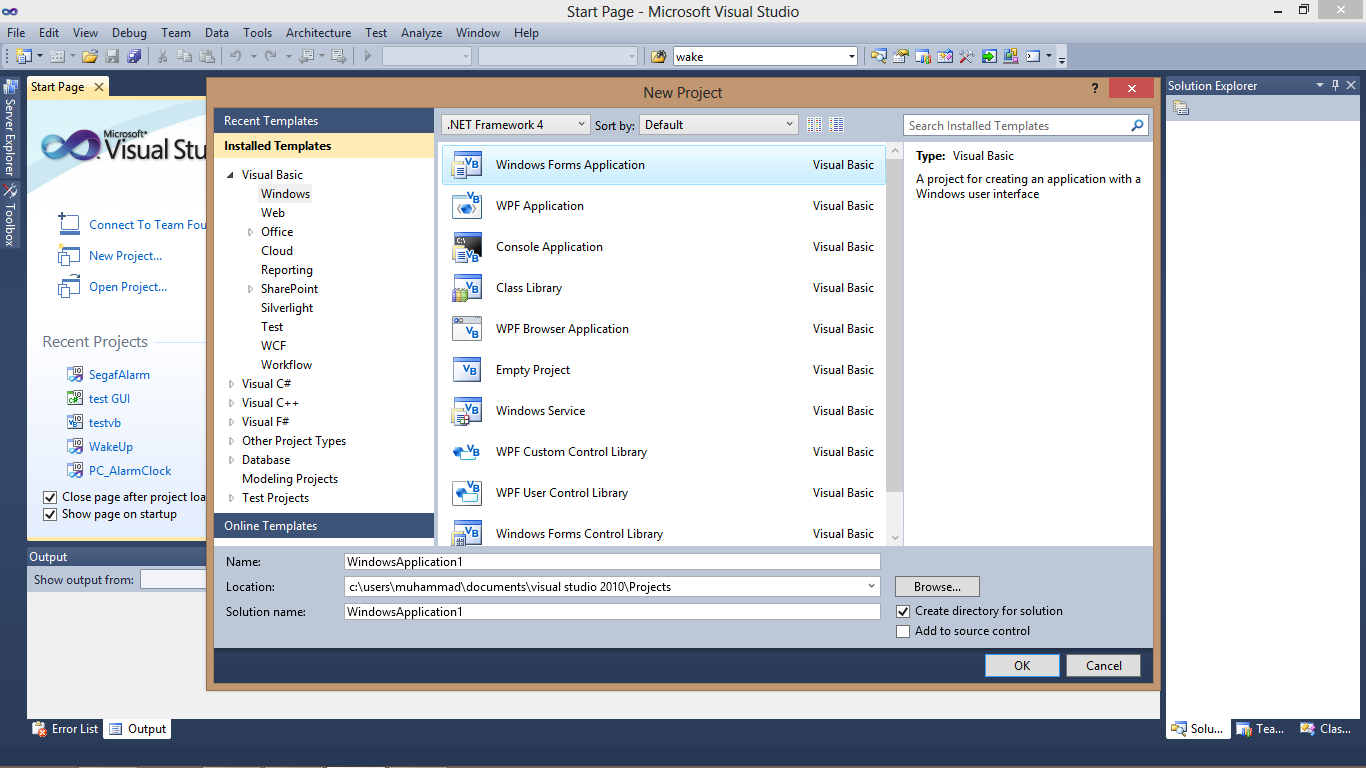Click the templates list vertical scrollbar

click(895, 344)
